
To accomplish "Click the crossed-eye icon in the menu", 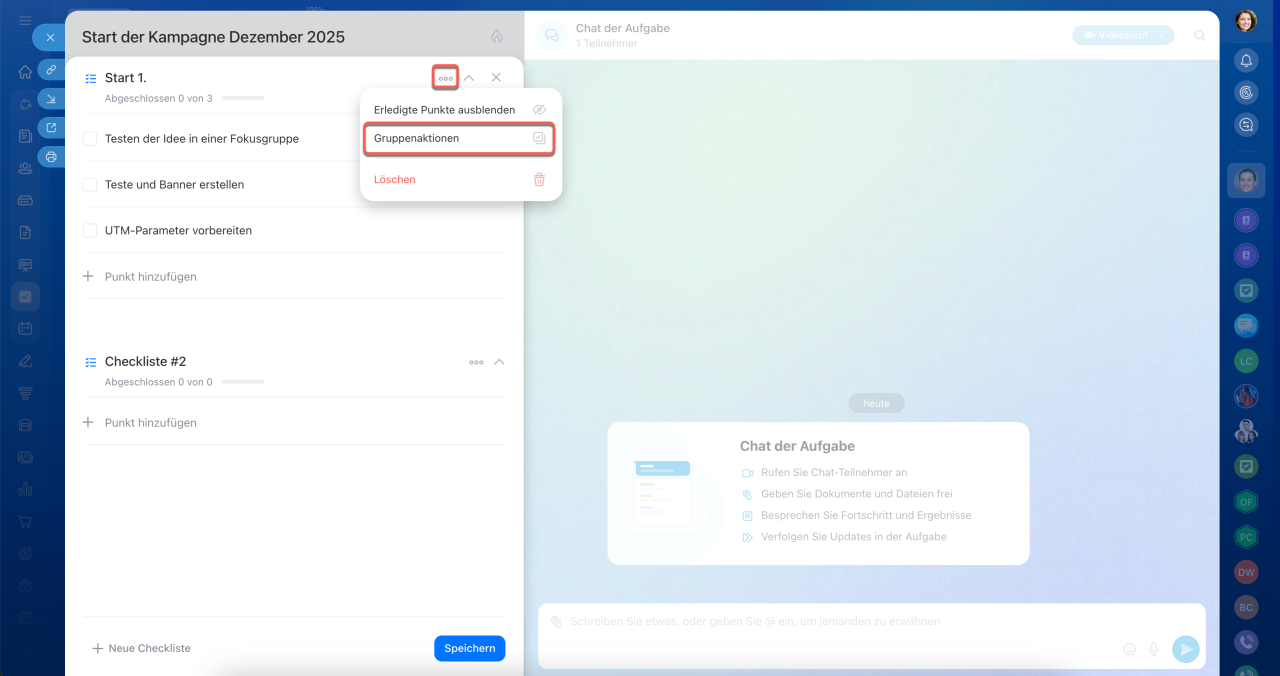I will pyautogui.click(x=539, y=109).
